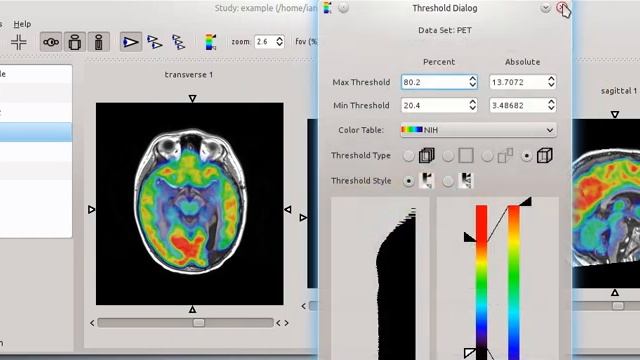Click transverse scrollbar left arrow
This screenshot has height=360, width=640.
coord(92,323)
